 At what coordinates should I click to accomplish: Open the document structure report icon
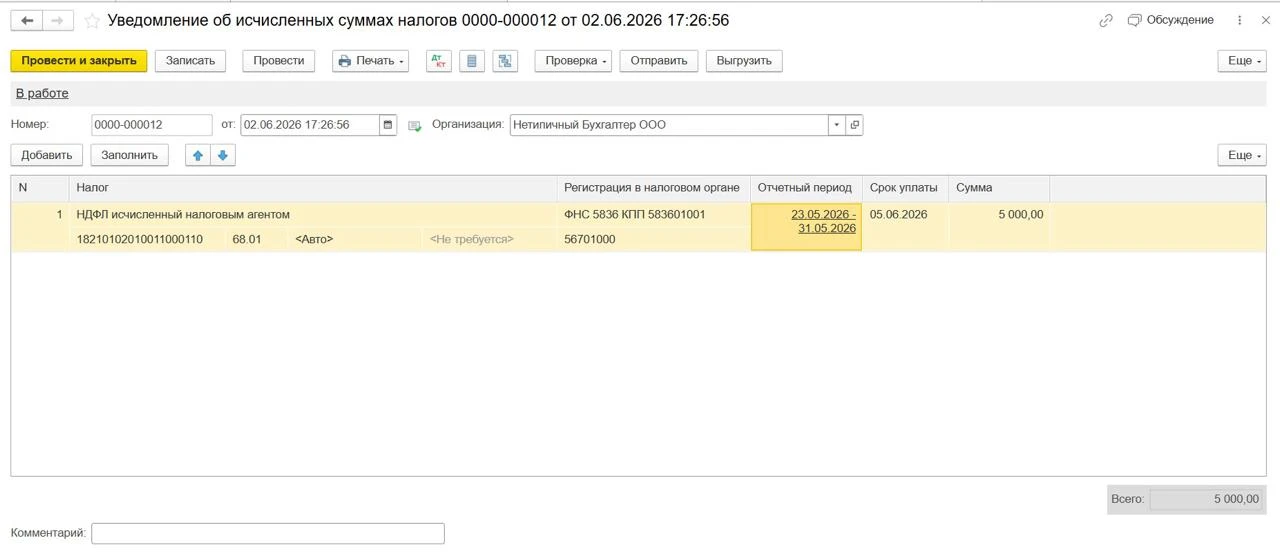[472, 61]
